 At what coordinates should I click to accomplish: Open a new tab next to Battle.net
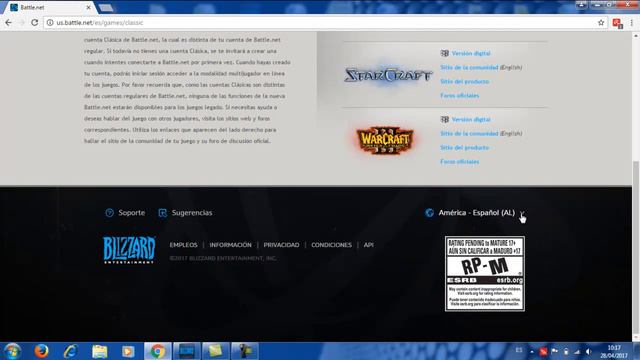106,7
